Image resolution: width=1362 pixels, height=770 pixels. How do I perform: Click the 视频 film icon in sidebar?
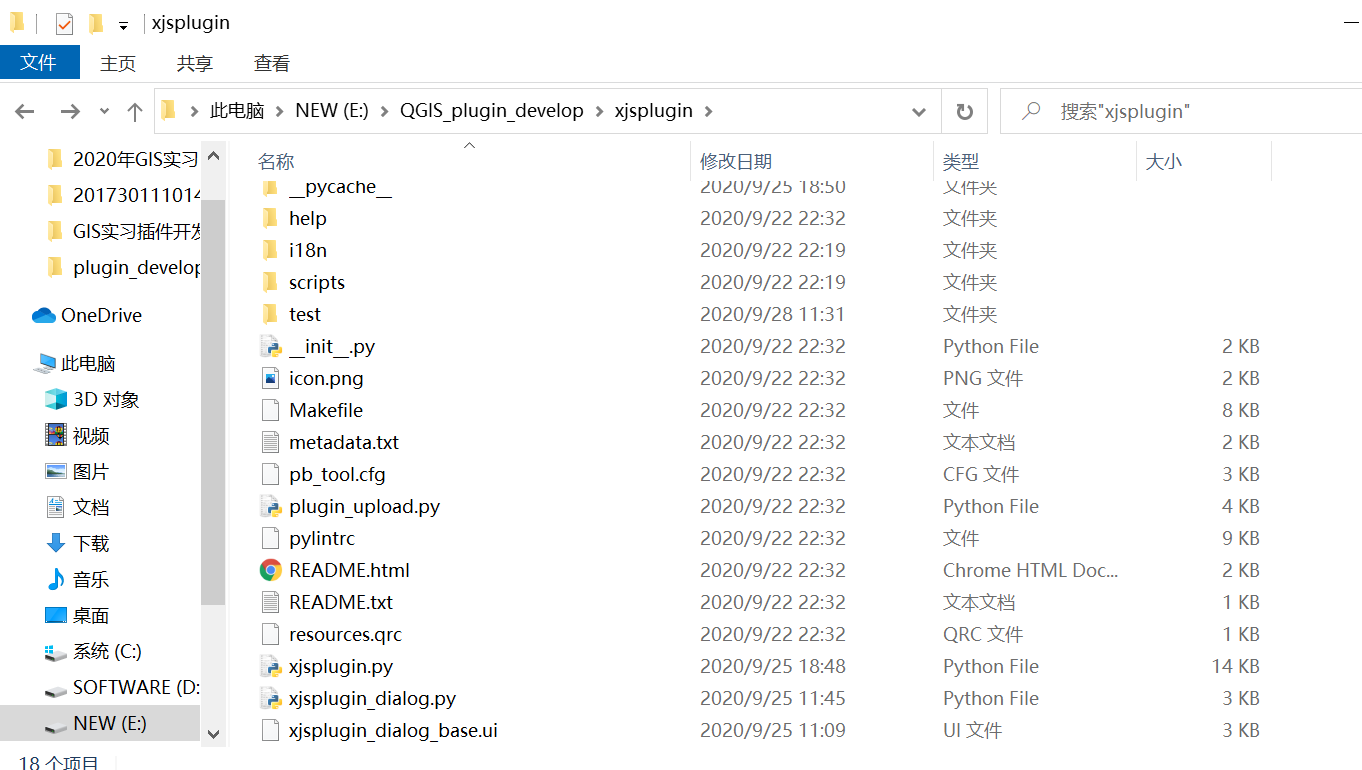coord(56,436)
